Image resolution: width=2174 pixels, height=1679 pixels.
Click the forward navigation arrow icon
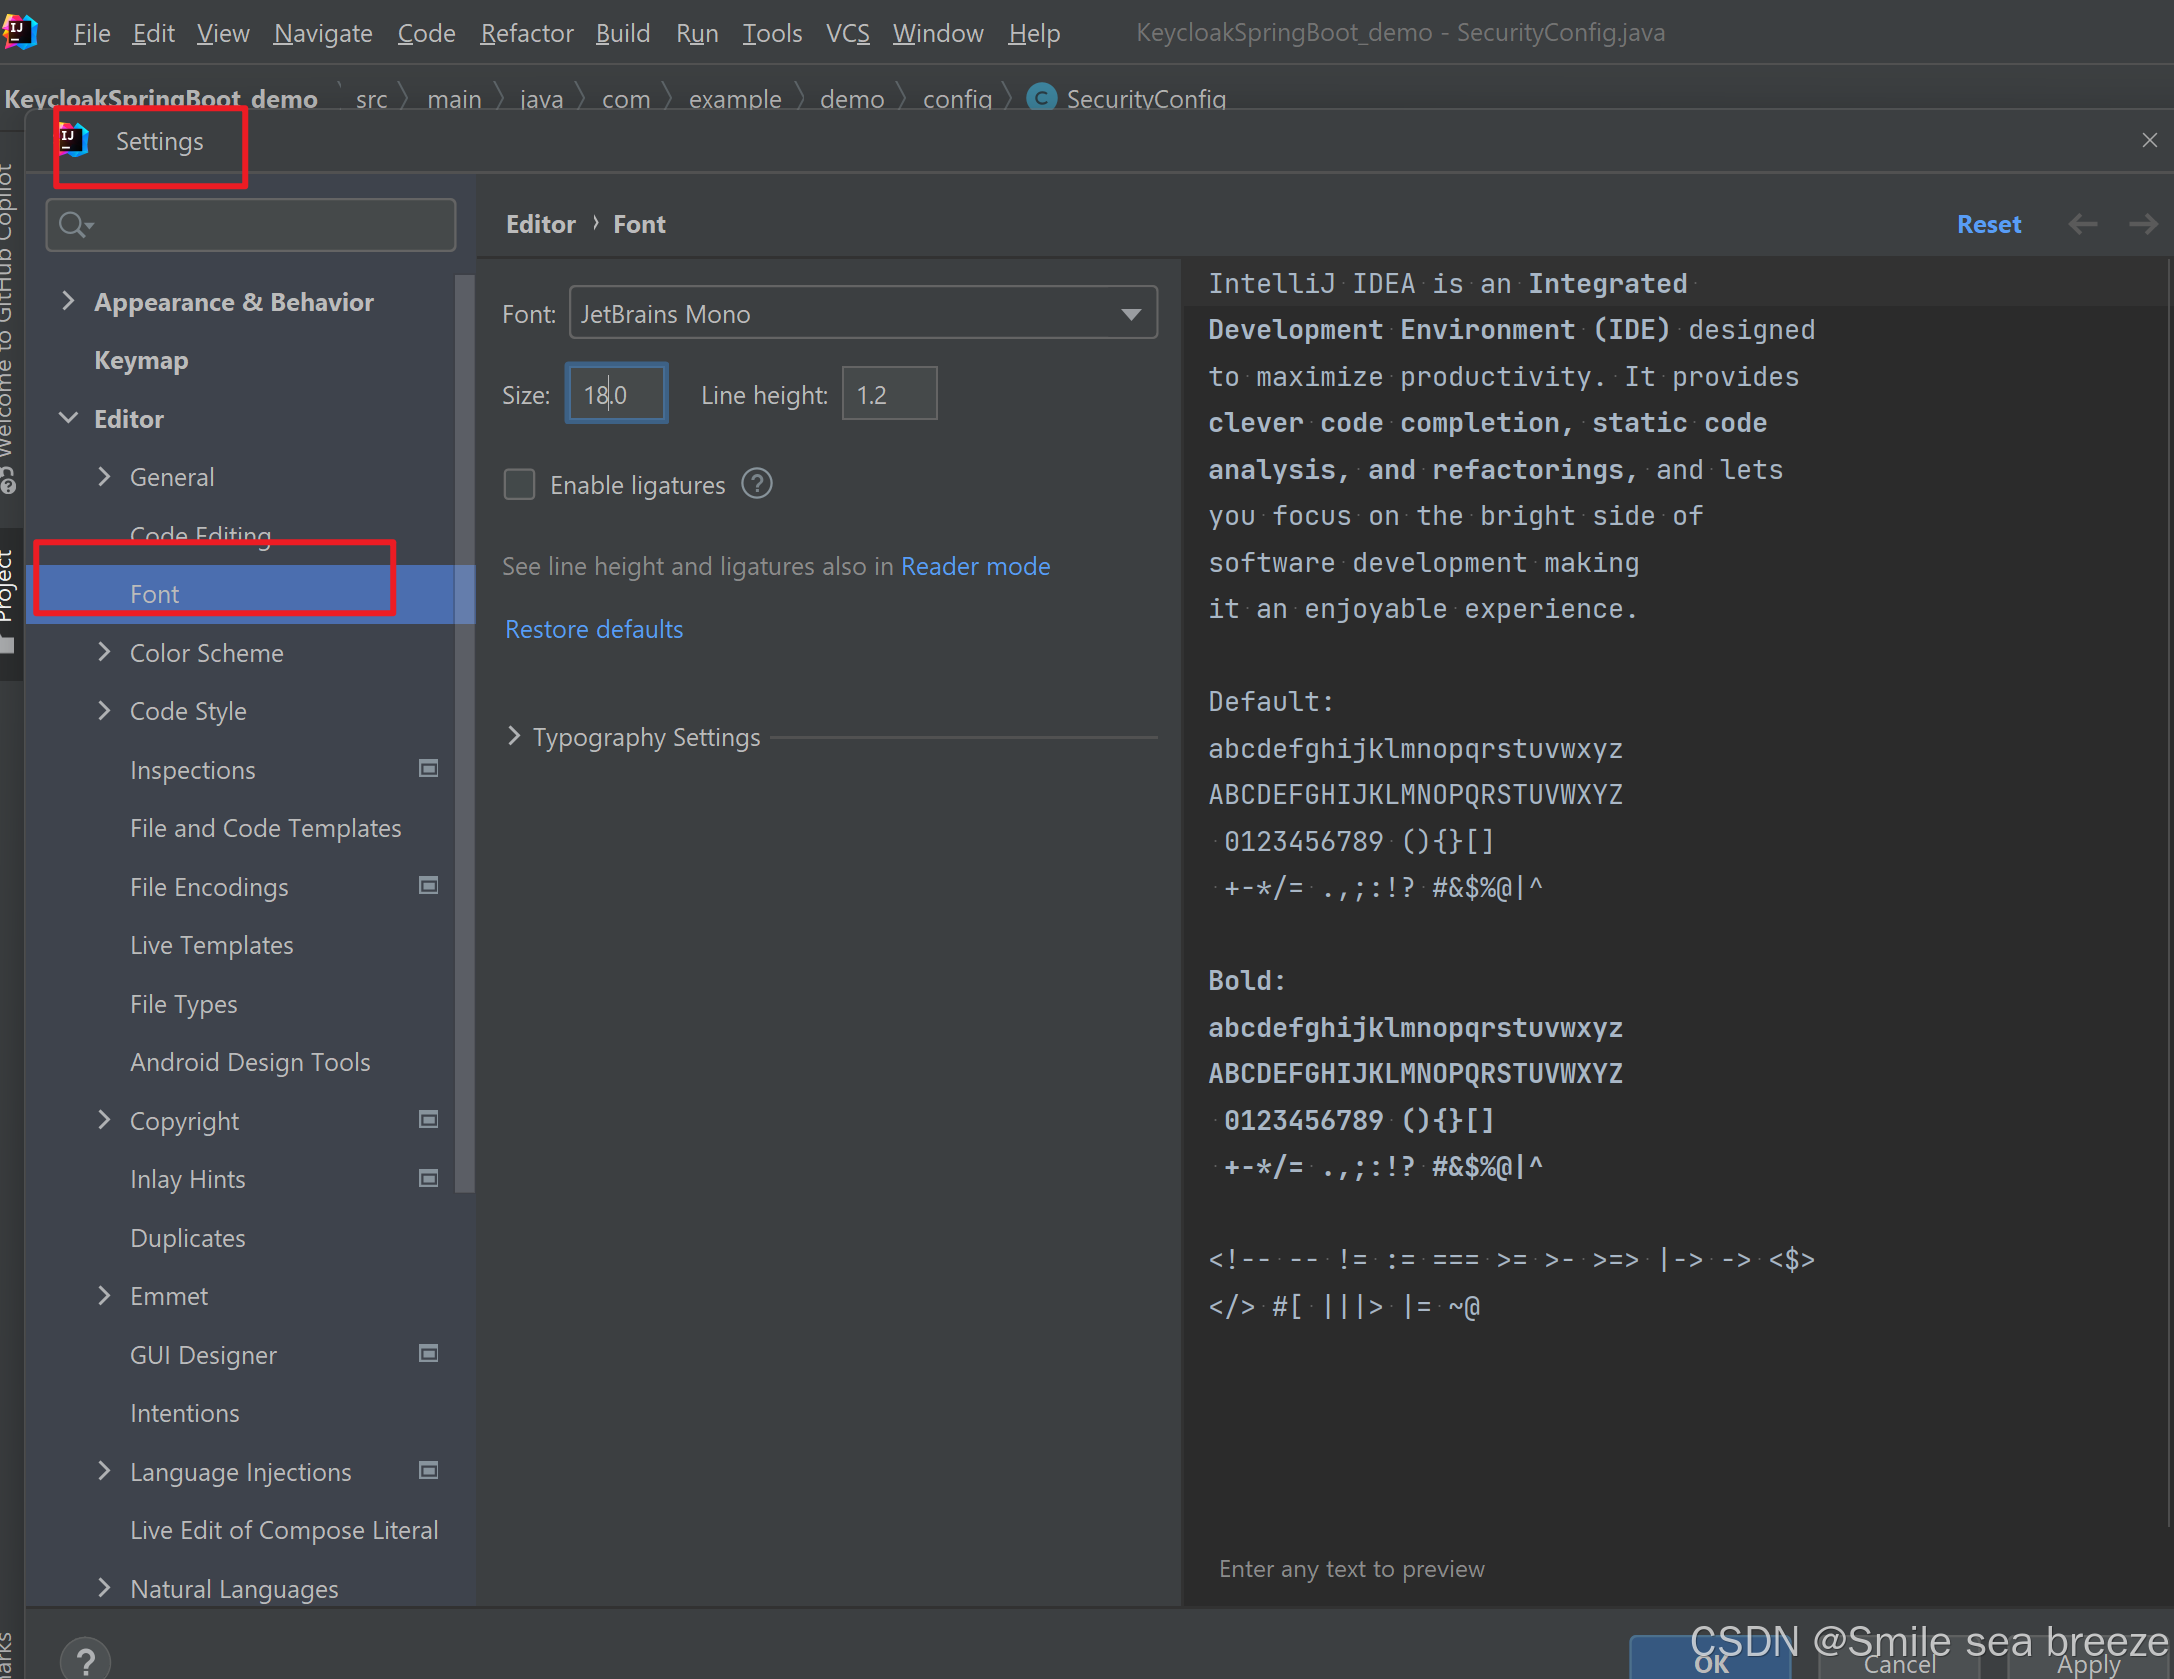tap(2142, 224)
